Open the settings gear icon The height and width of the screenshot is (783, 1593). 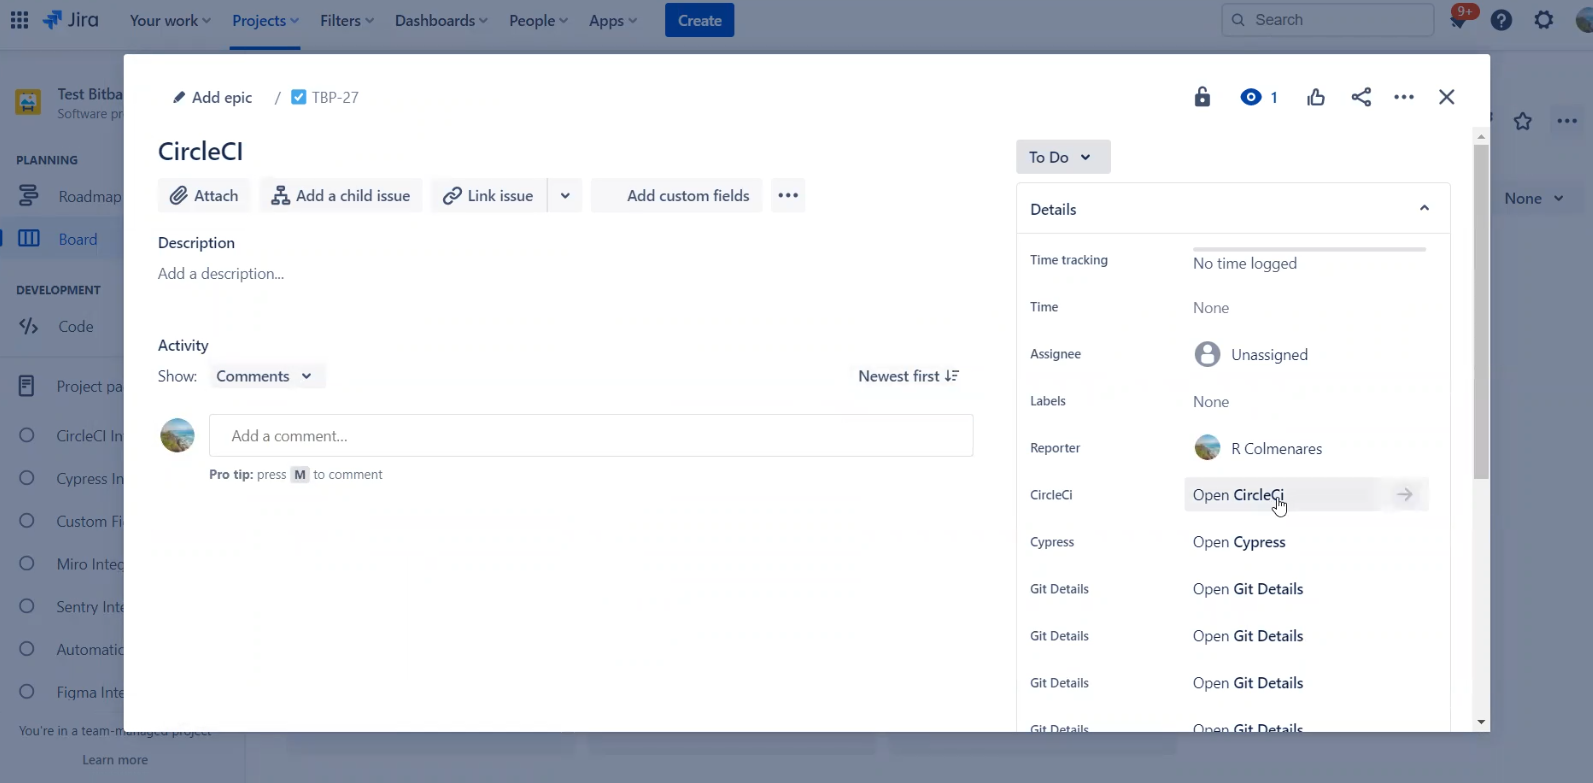1544,20
